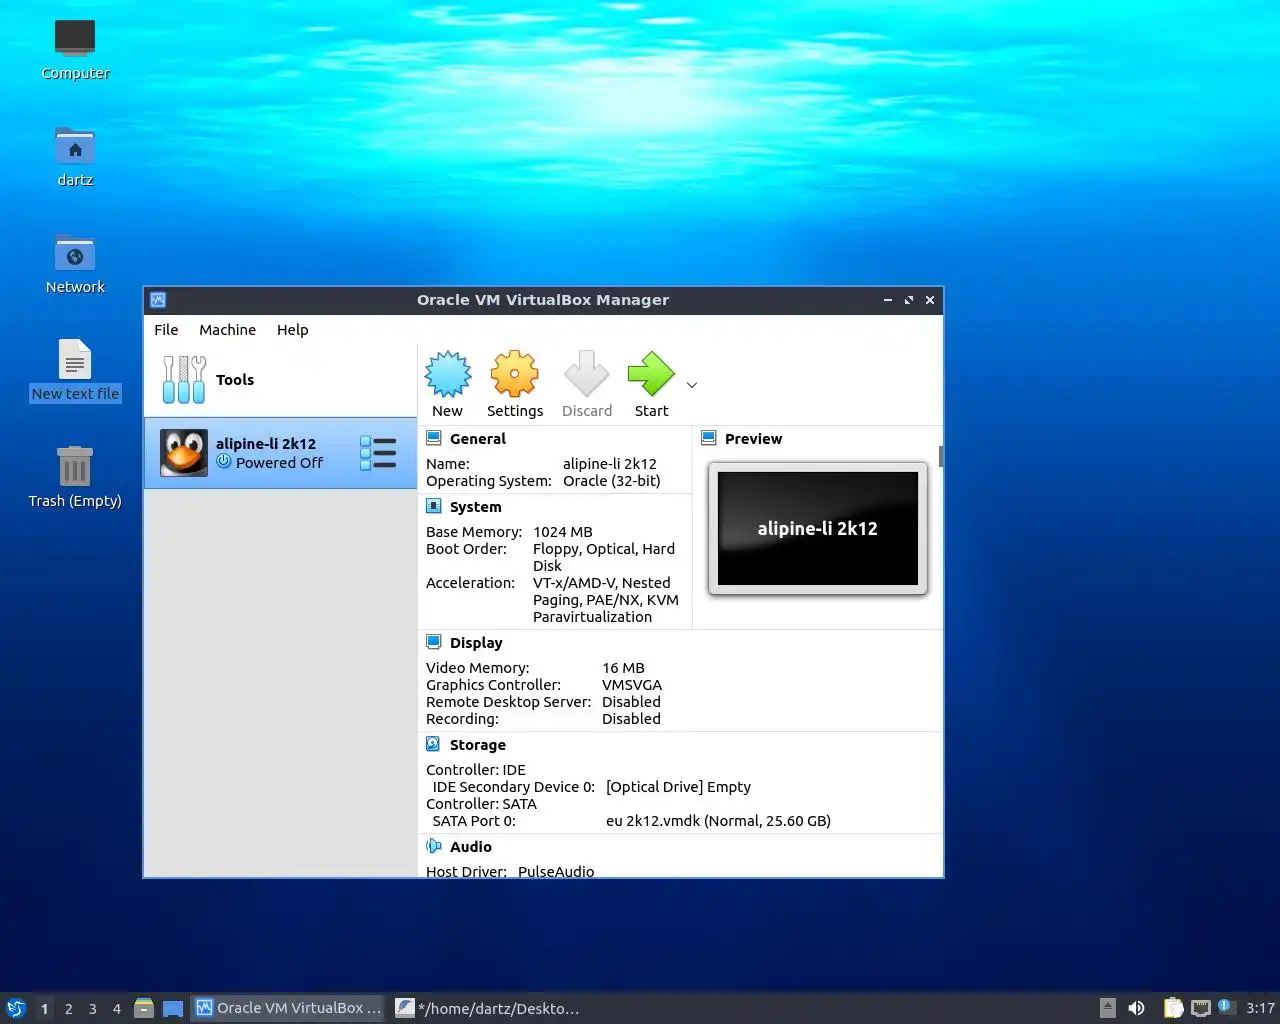
Task: Open Settings with the gear icon
Action: point(514,375)
